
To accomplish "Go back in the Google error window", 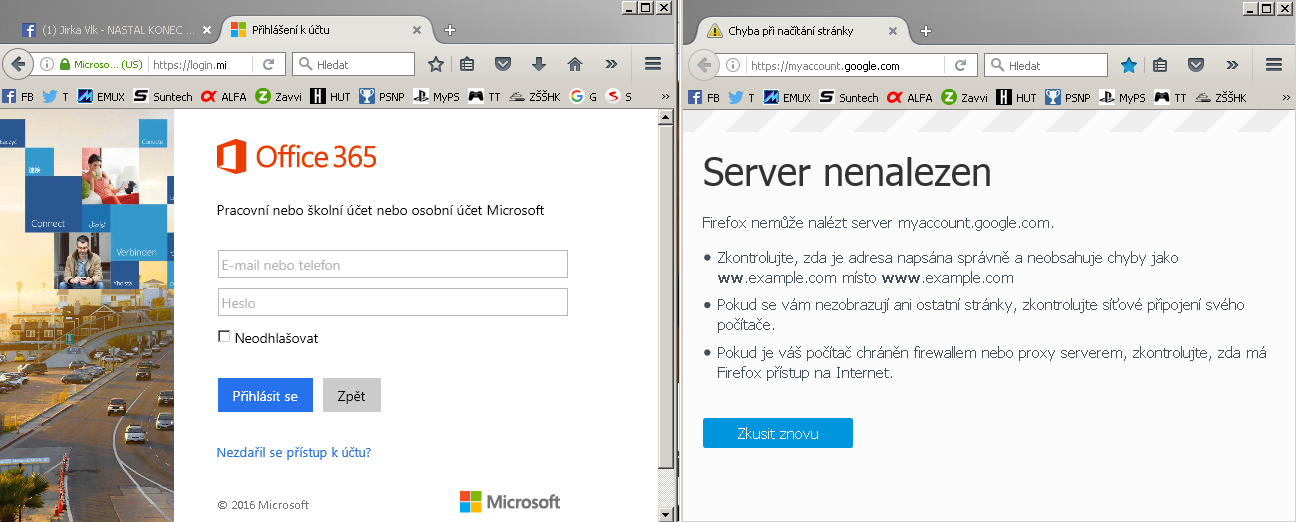I will 705,64.
